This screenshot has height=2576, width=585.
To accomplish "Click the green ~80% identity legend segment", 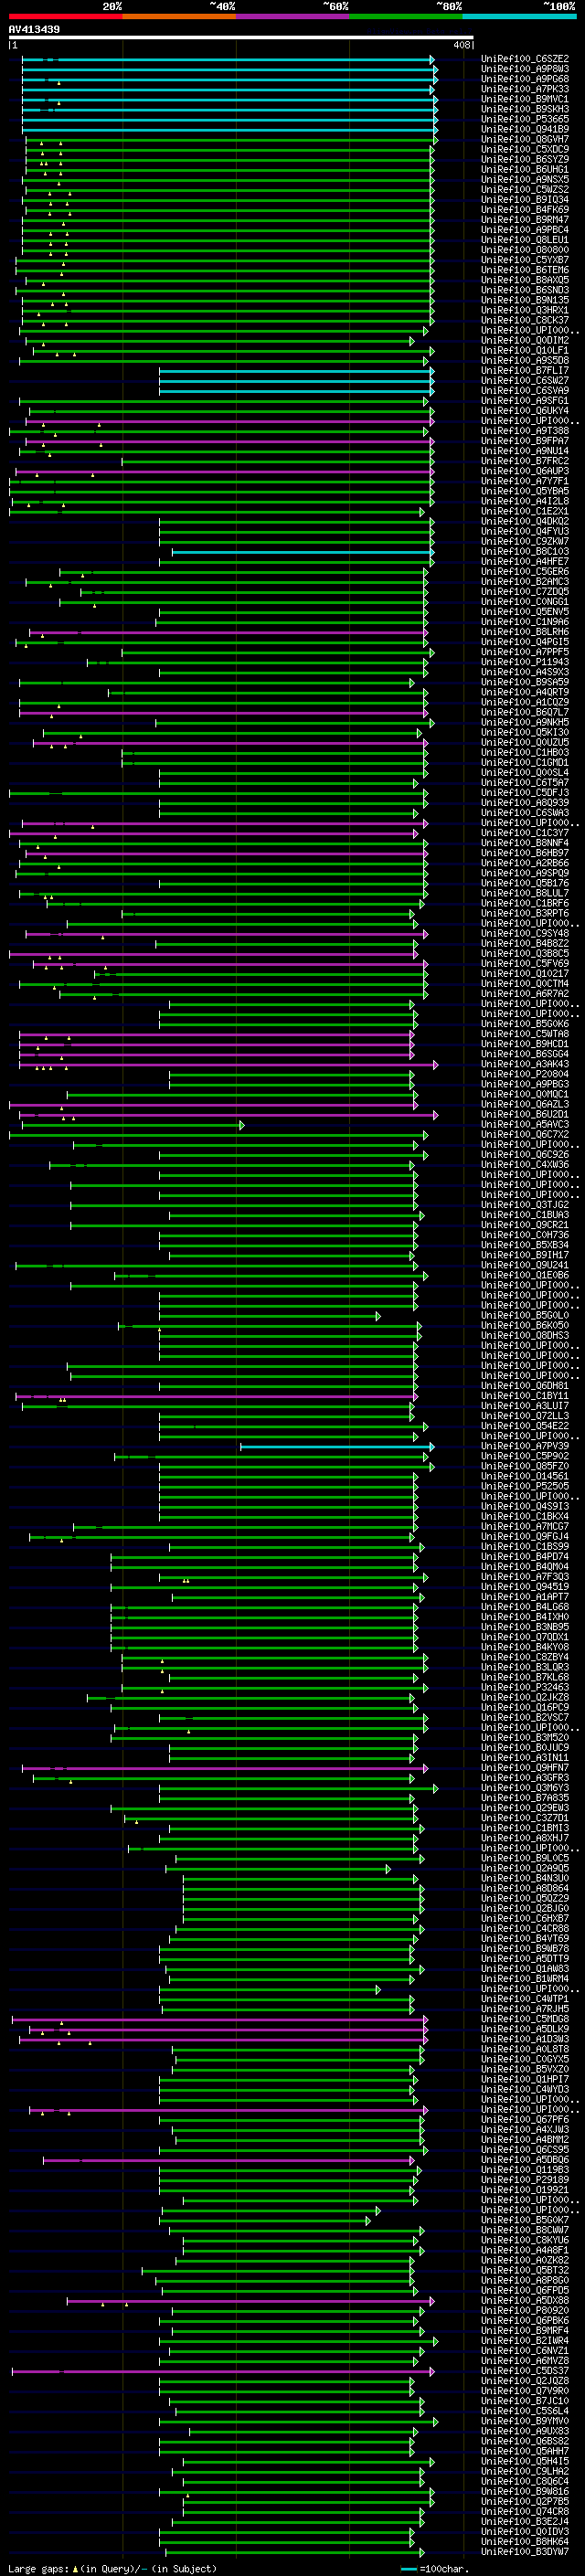I will (x=406, y=16).
